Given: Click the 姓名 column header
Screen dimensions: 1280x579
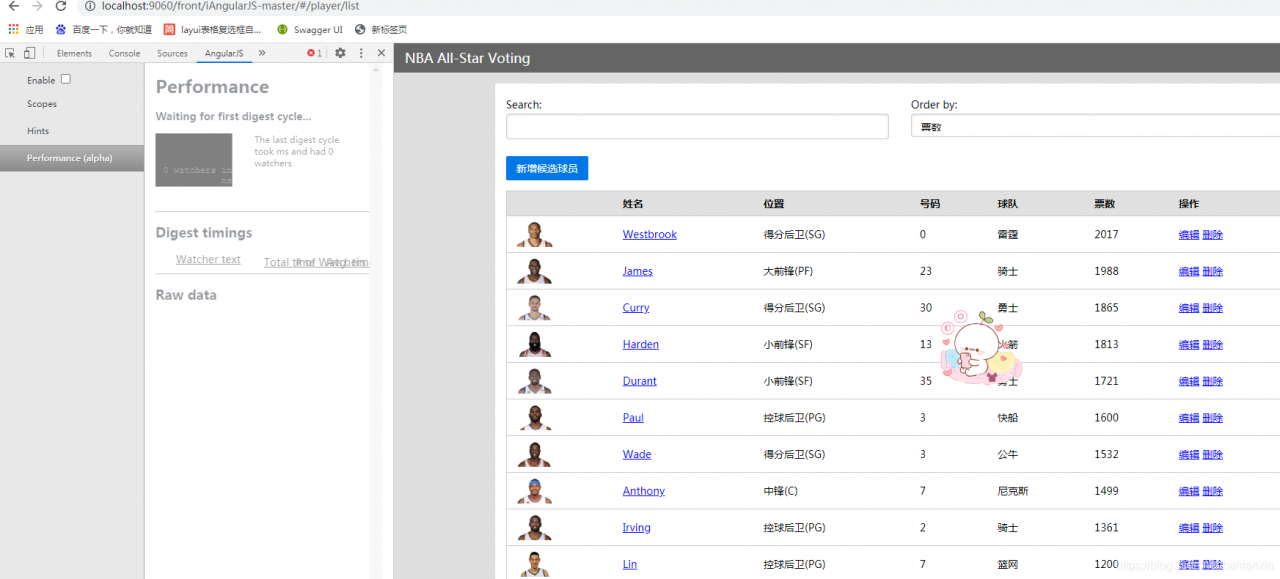Looking at the screenshot, I should [633, 204].
